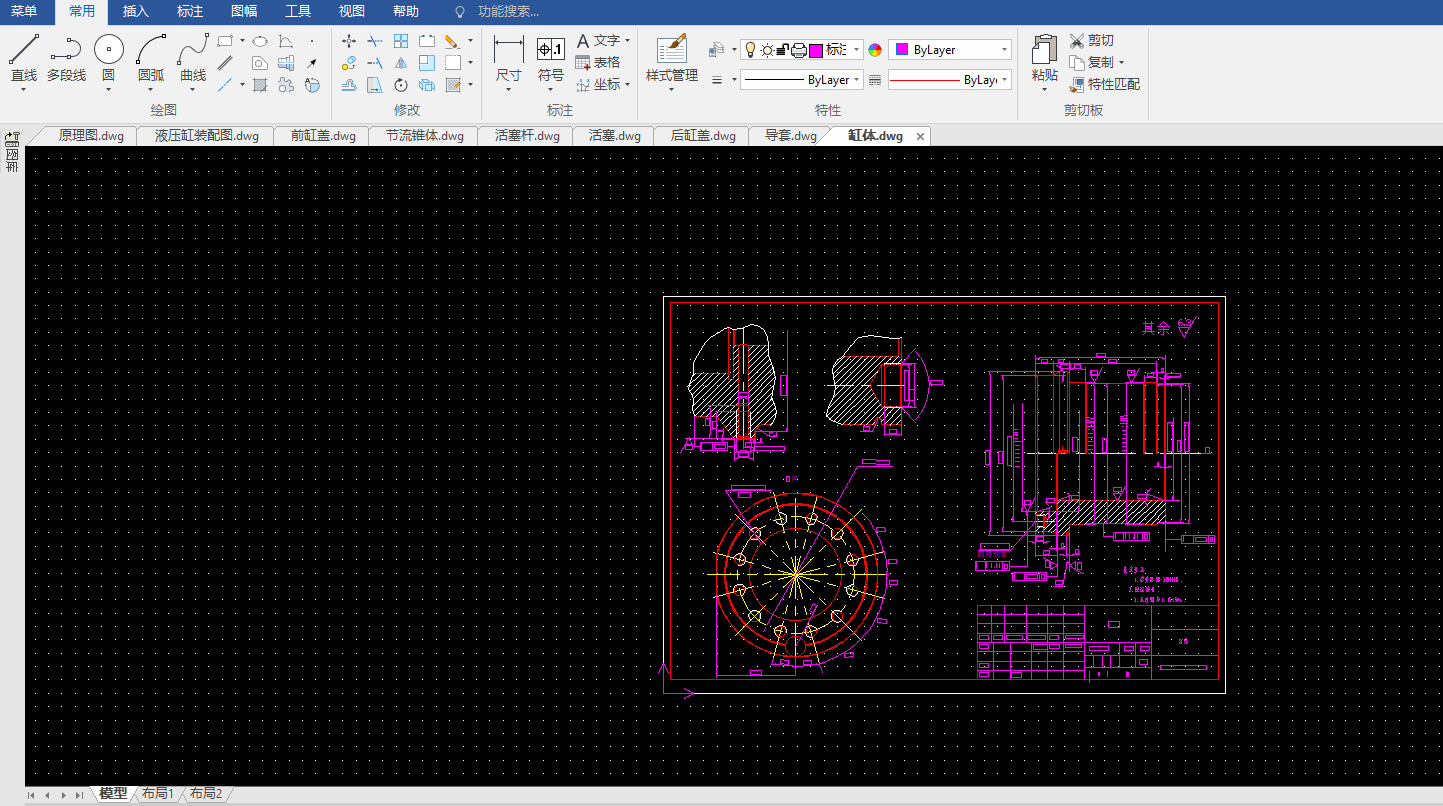Image resolution: width=1443 pixels, height=806 pixels.
Task: Activate the mirror tool in the 修改 group
Action: 401,63
